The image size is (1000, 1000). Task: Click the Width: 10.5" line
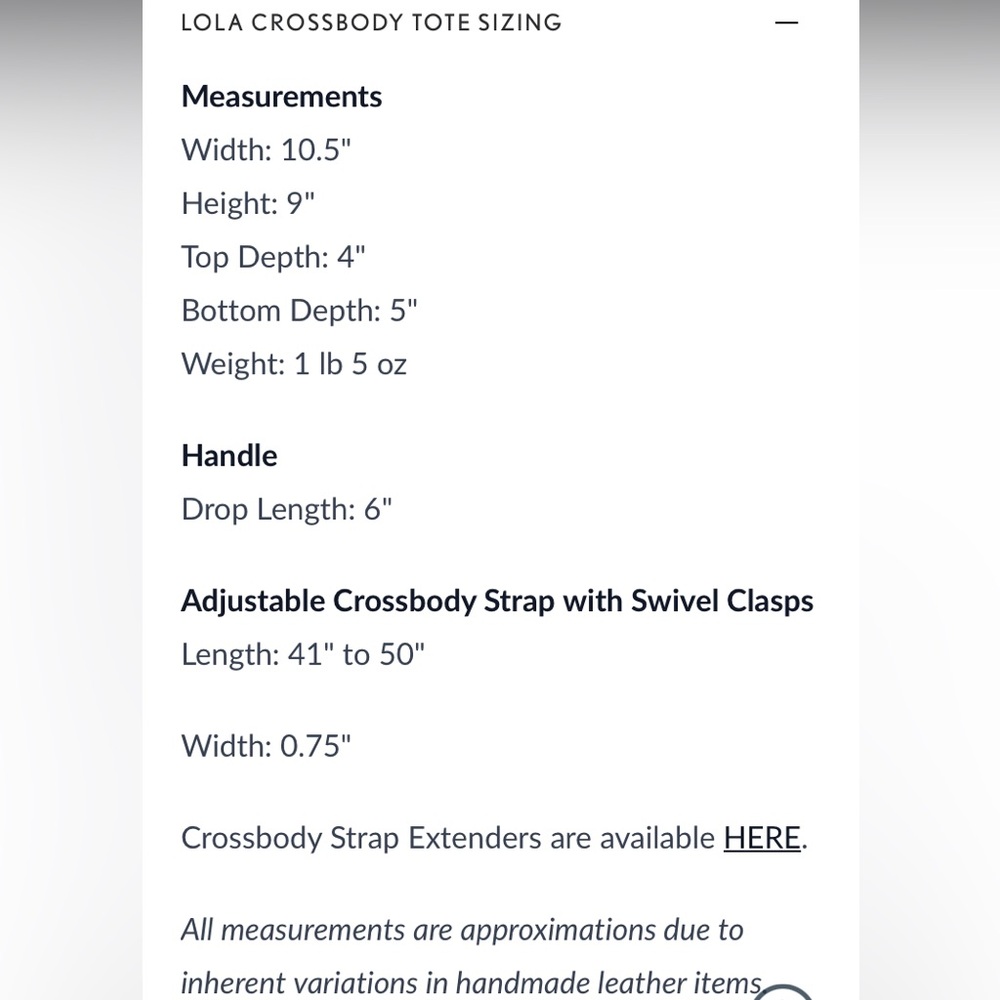(x=266, y=150)
